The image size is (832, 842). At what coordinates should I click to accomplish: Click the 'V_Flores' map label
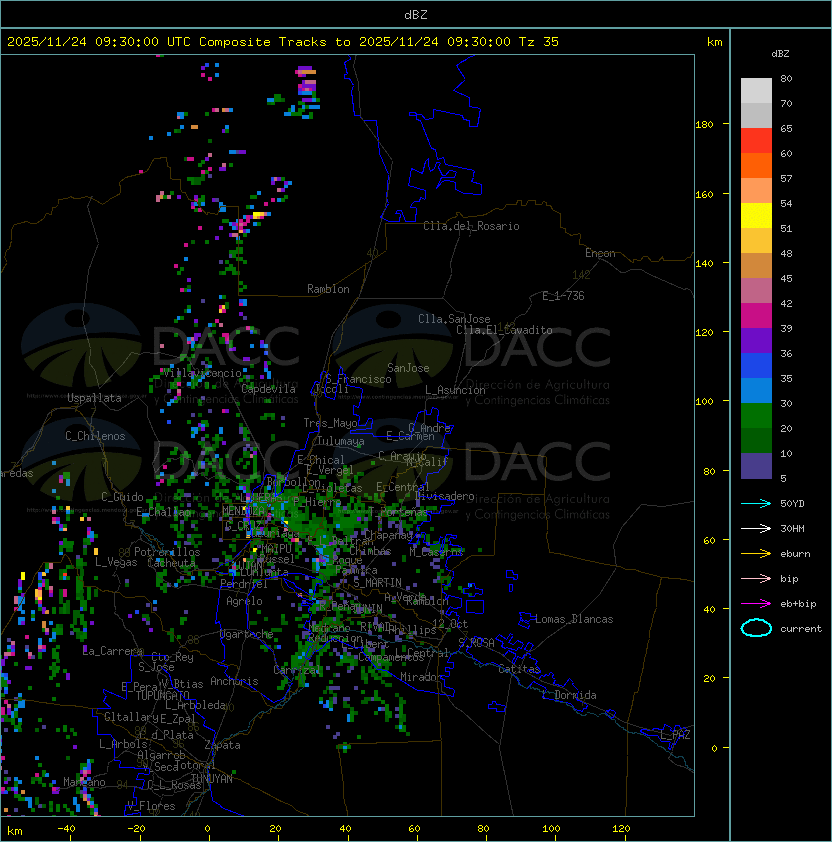click(151, 806)
